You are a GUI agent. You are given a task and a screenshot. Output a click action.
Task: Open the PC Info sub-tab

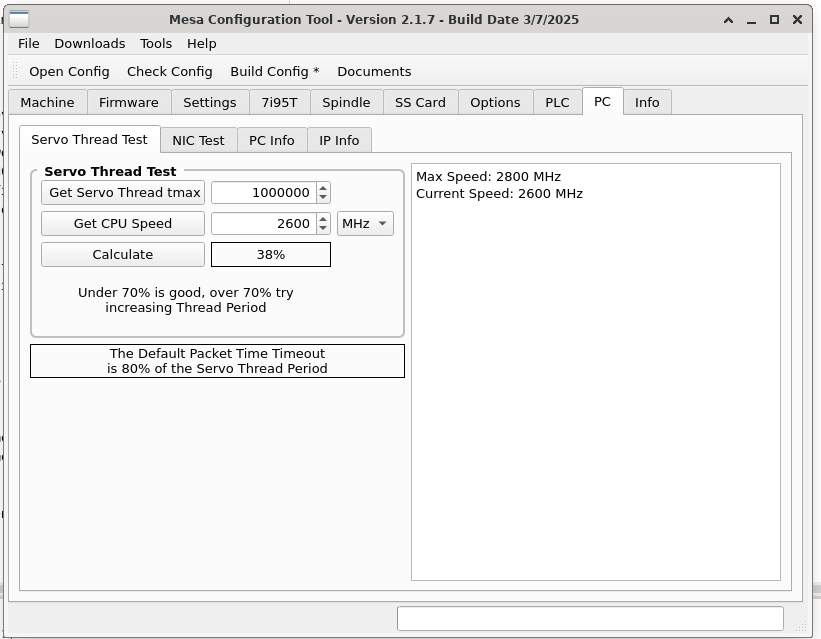pyautogui.click(x=272, y=140)
